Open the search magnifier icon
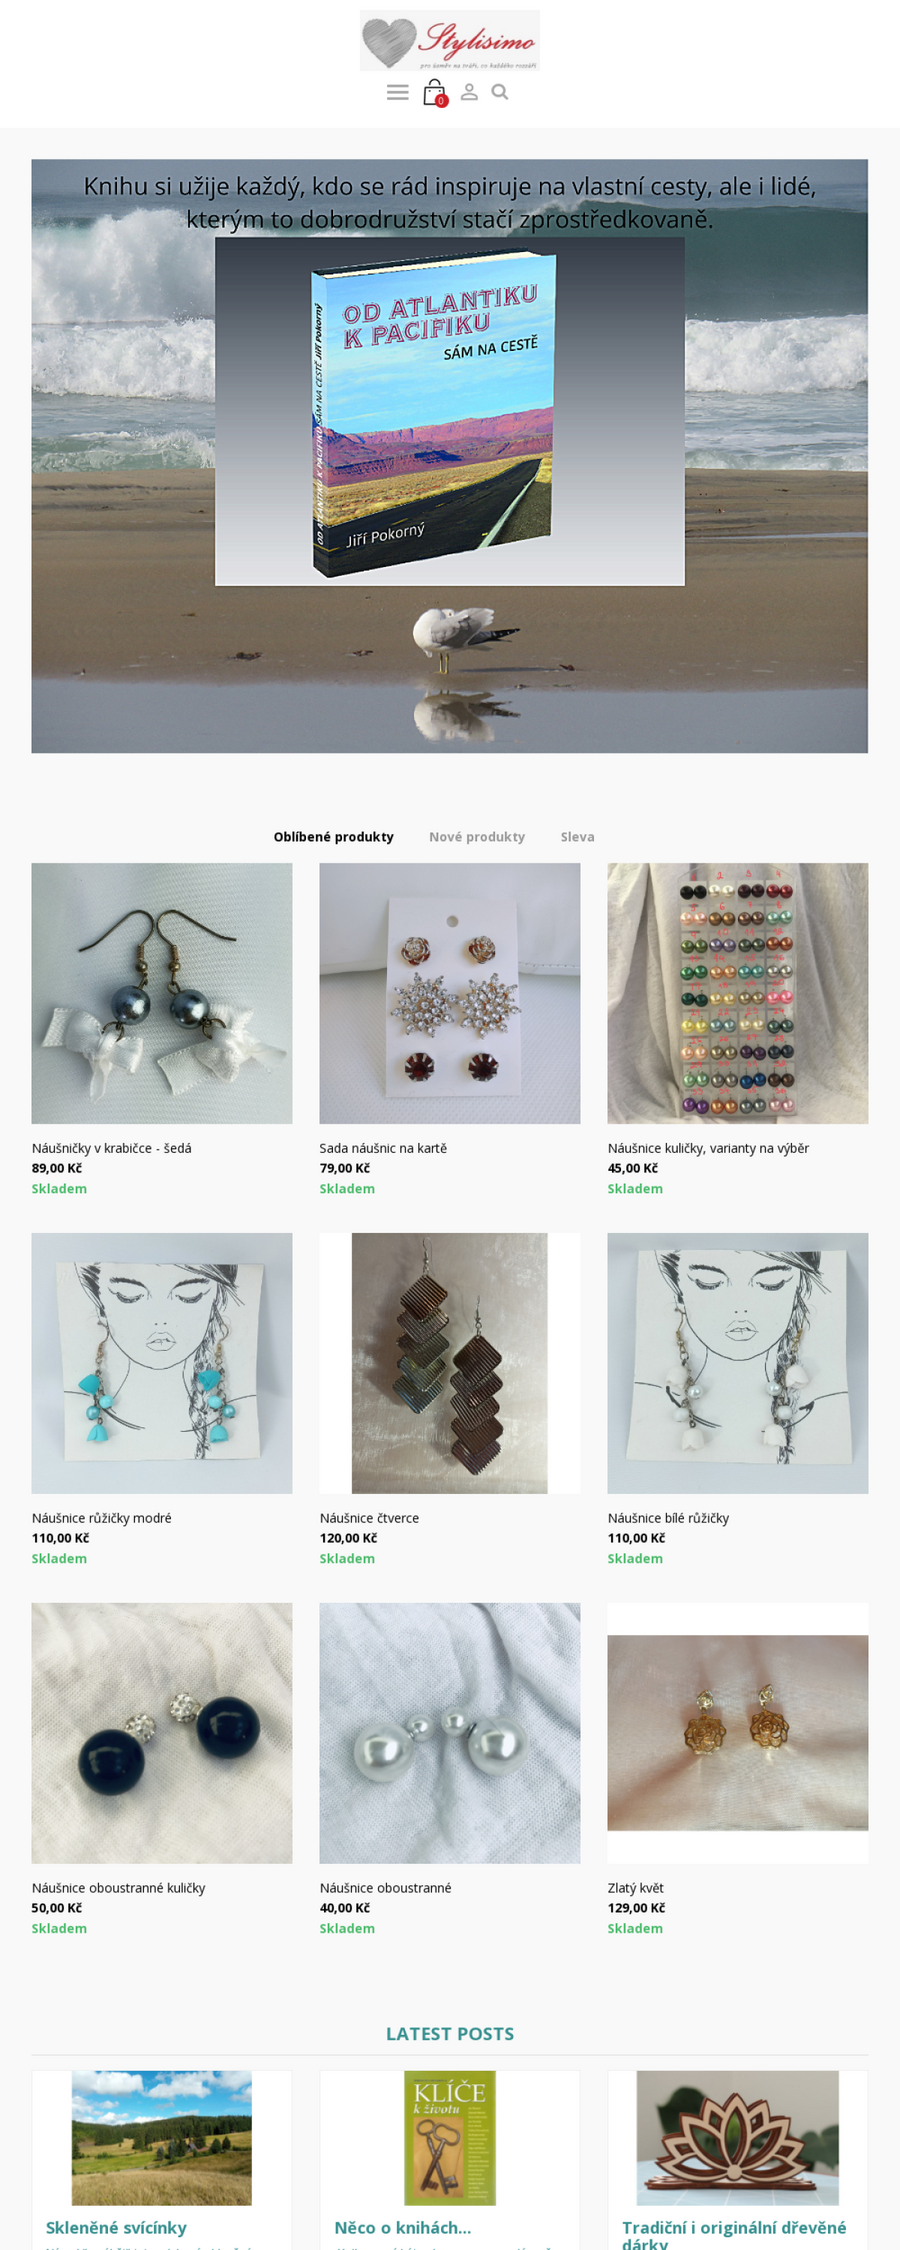The height and width of the screenshot is (2250, 900). click(x=500, y=92)
